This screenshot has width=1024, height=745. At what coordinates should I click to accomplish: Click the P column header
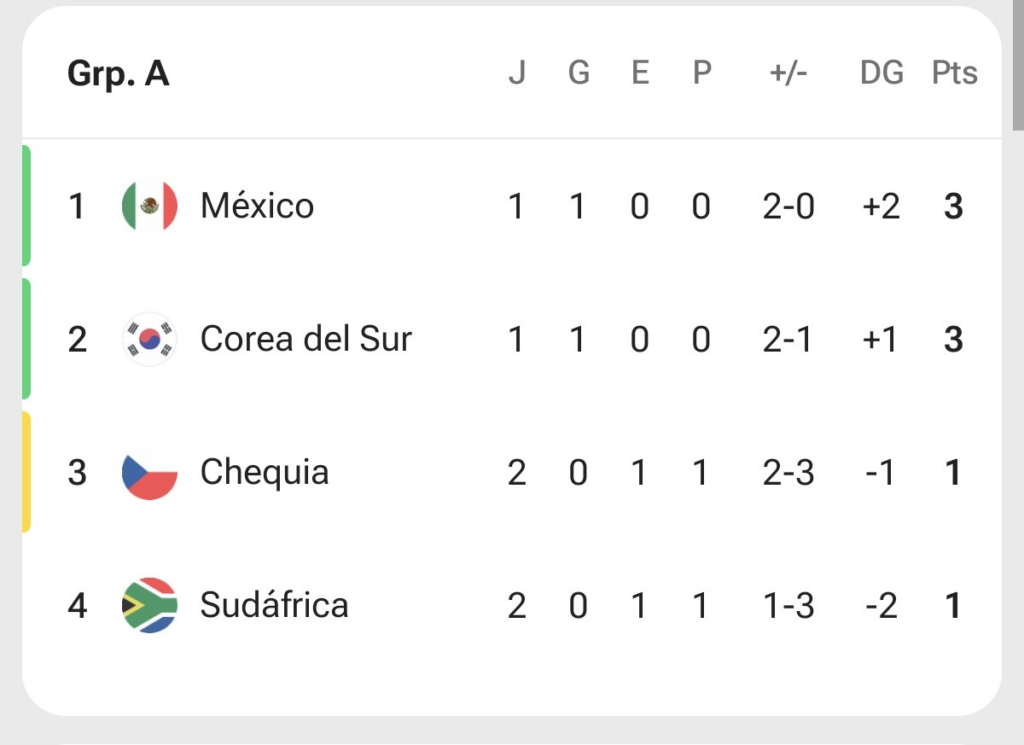tap(701, 72)
